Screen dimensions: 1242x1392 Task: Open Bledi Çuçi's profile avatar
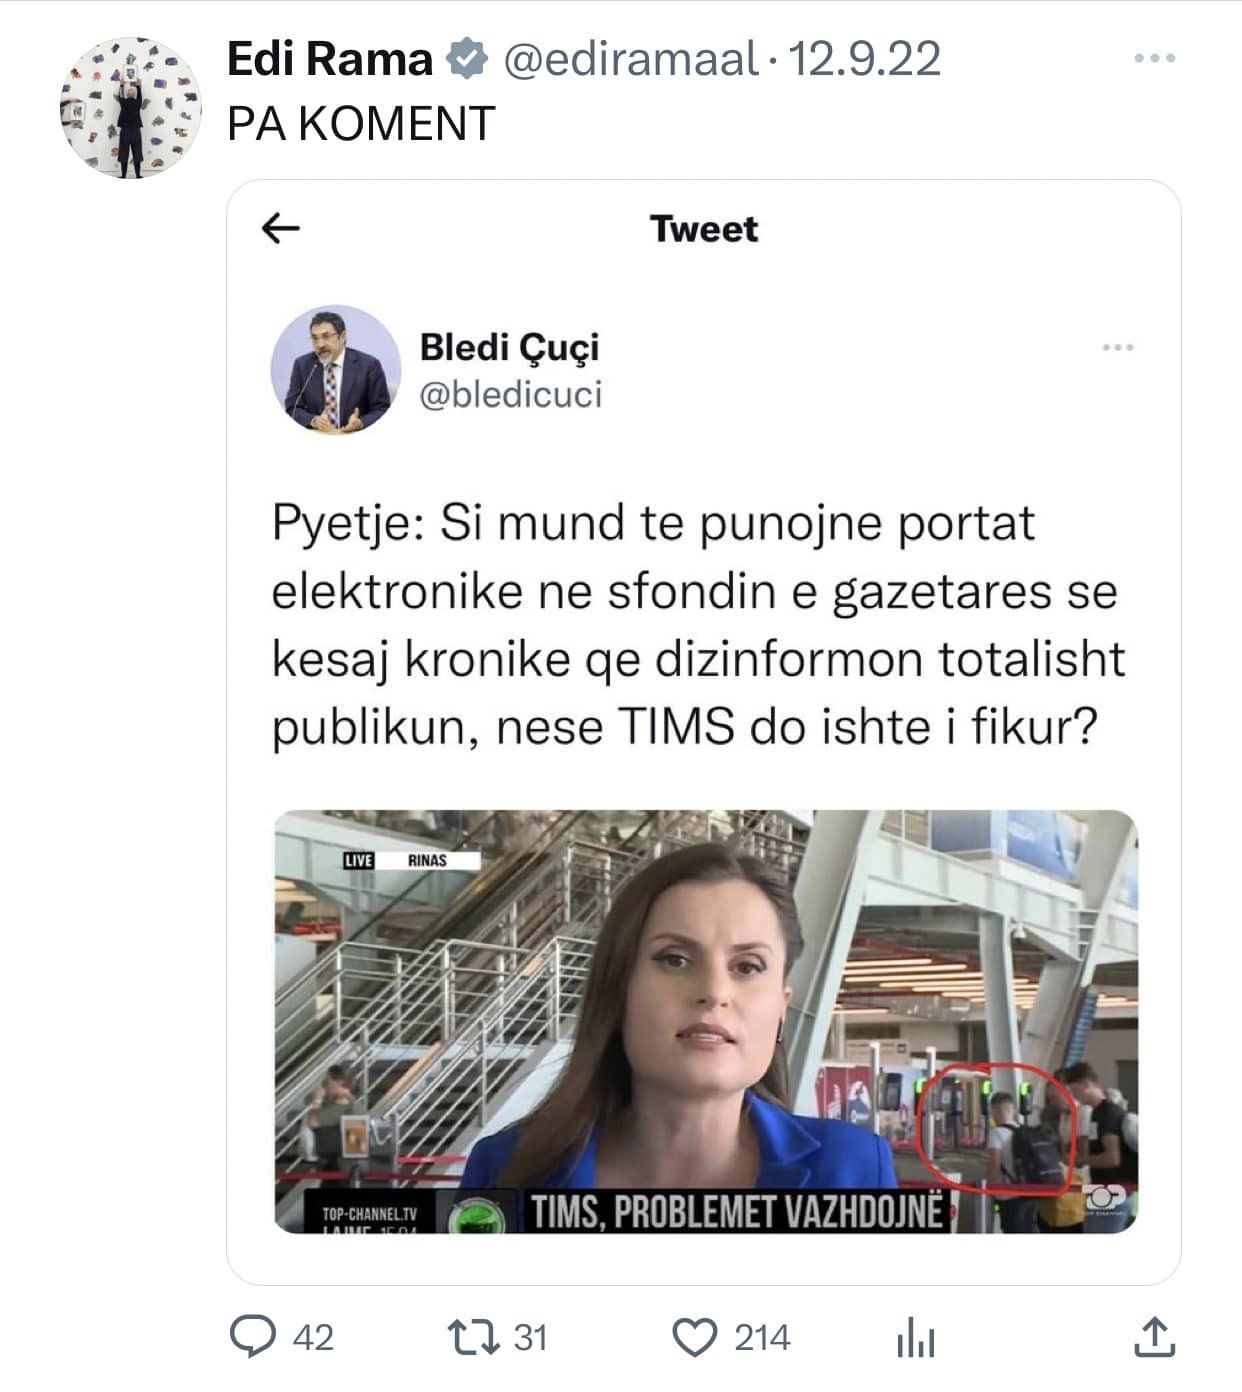point(336,369)
